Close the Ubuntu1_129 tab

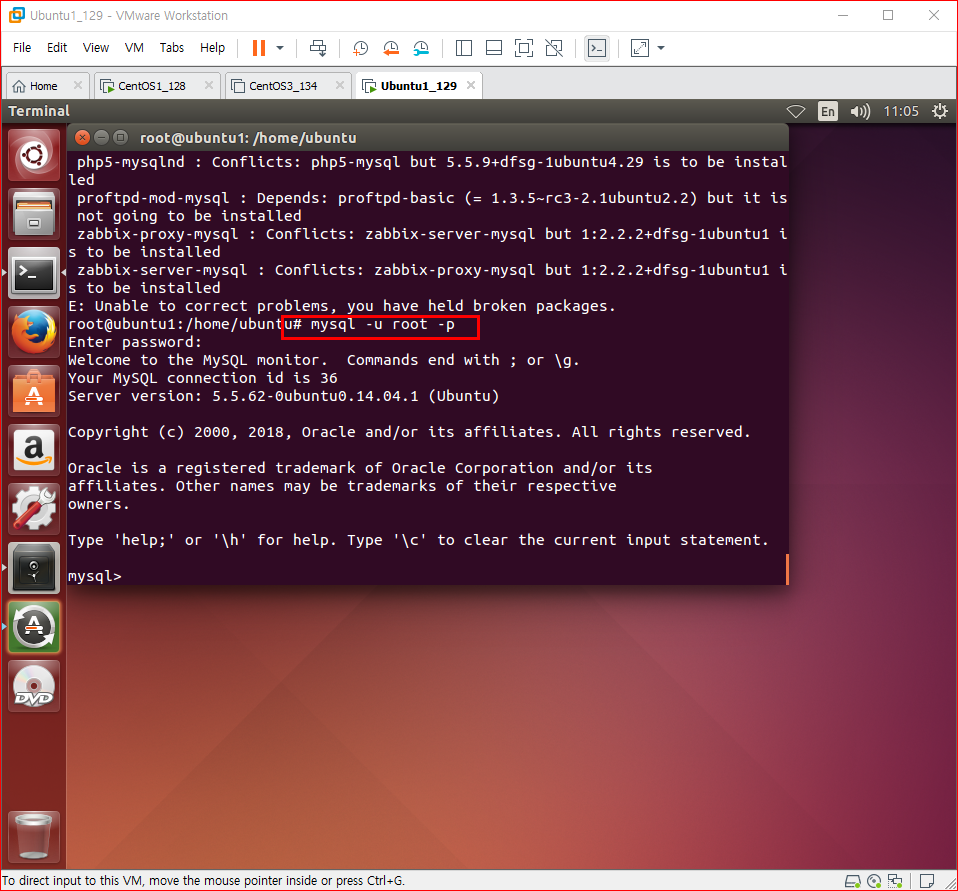click(471, 85)
